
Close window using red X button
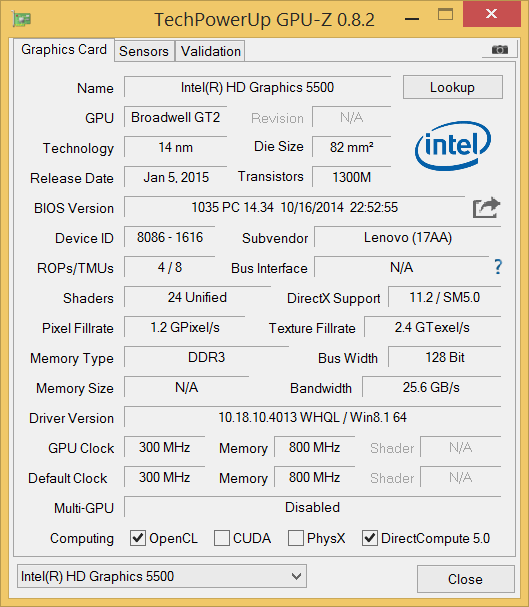491,14
